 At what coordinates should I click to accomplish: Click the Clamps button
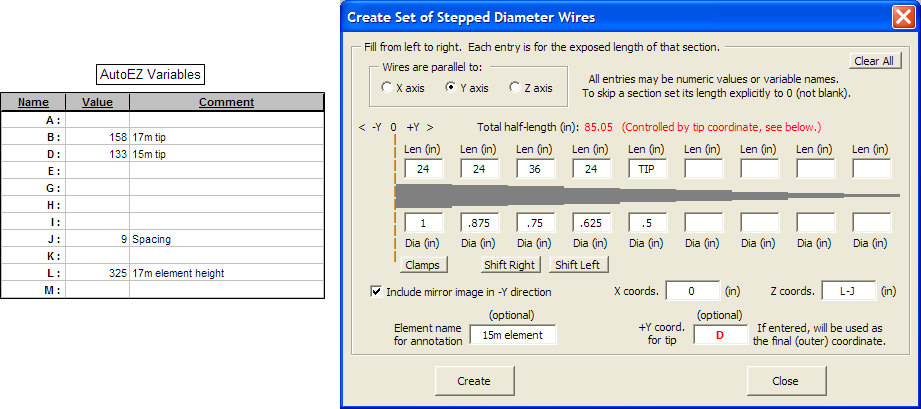[424, 265]
